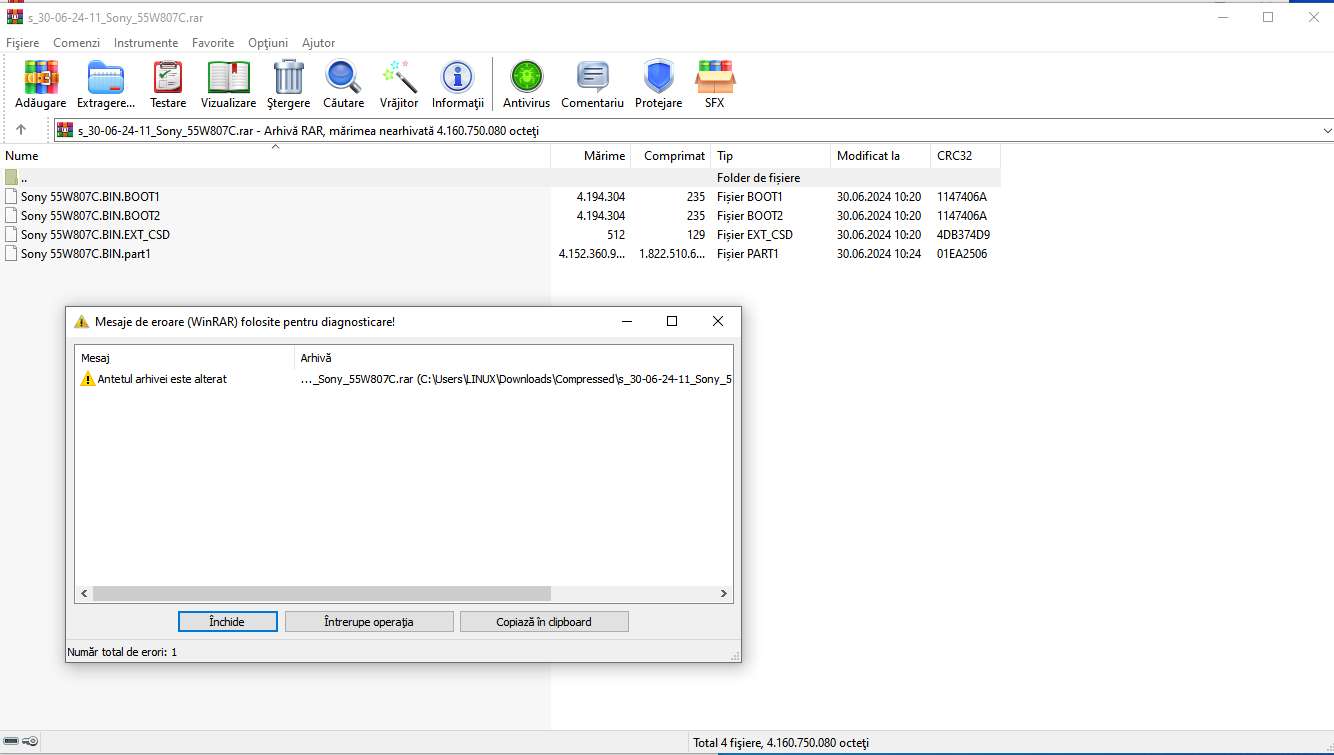Sort by Tip column header
The height and width of the screenshot is (755, 1334).
point(771,156)
